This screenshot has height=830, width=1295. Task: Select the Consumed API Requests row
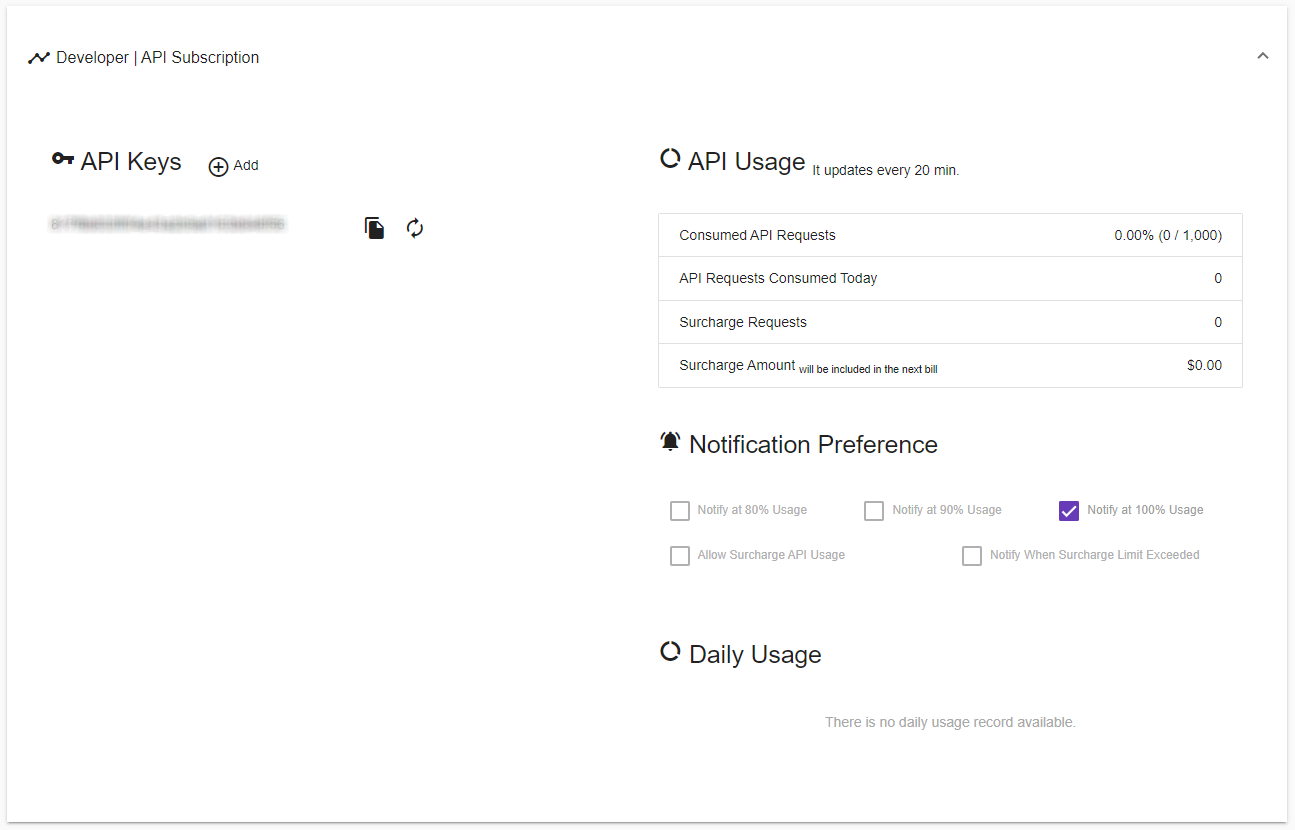pyautogui.click(x=950, y=235)
